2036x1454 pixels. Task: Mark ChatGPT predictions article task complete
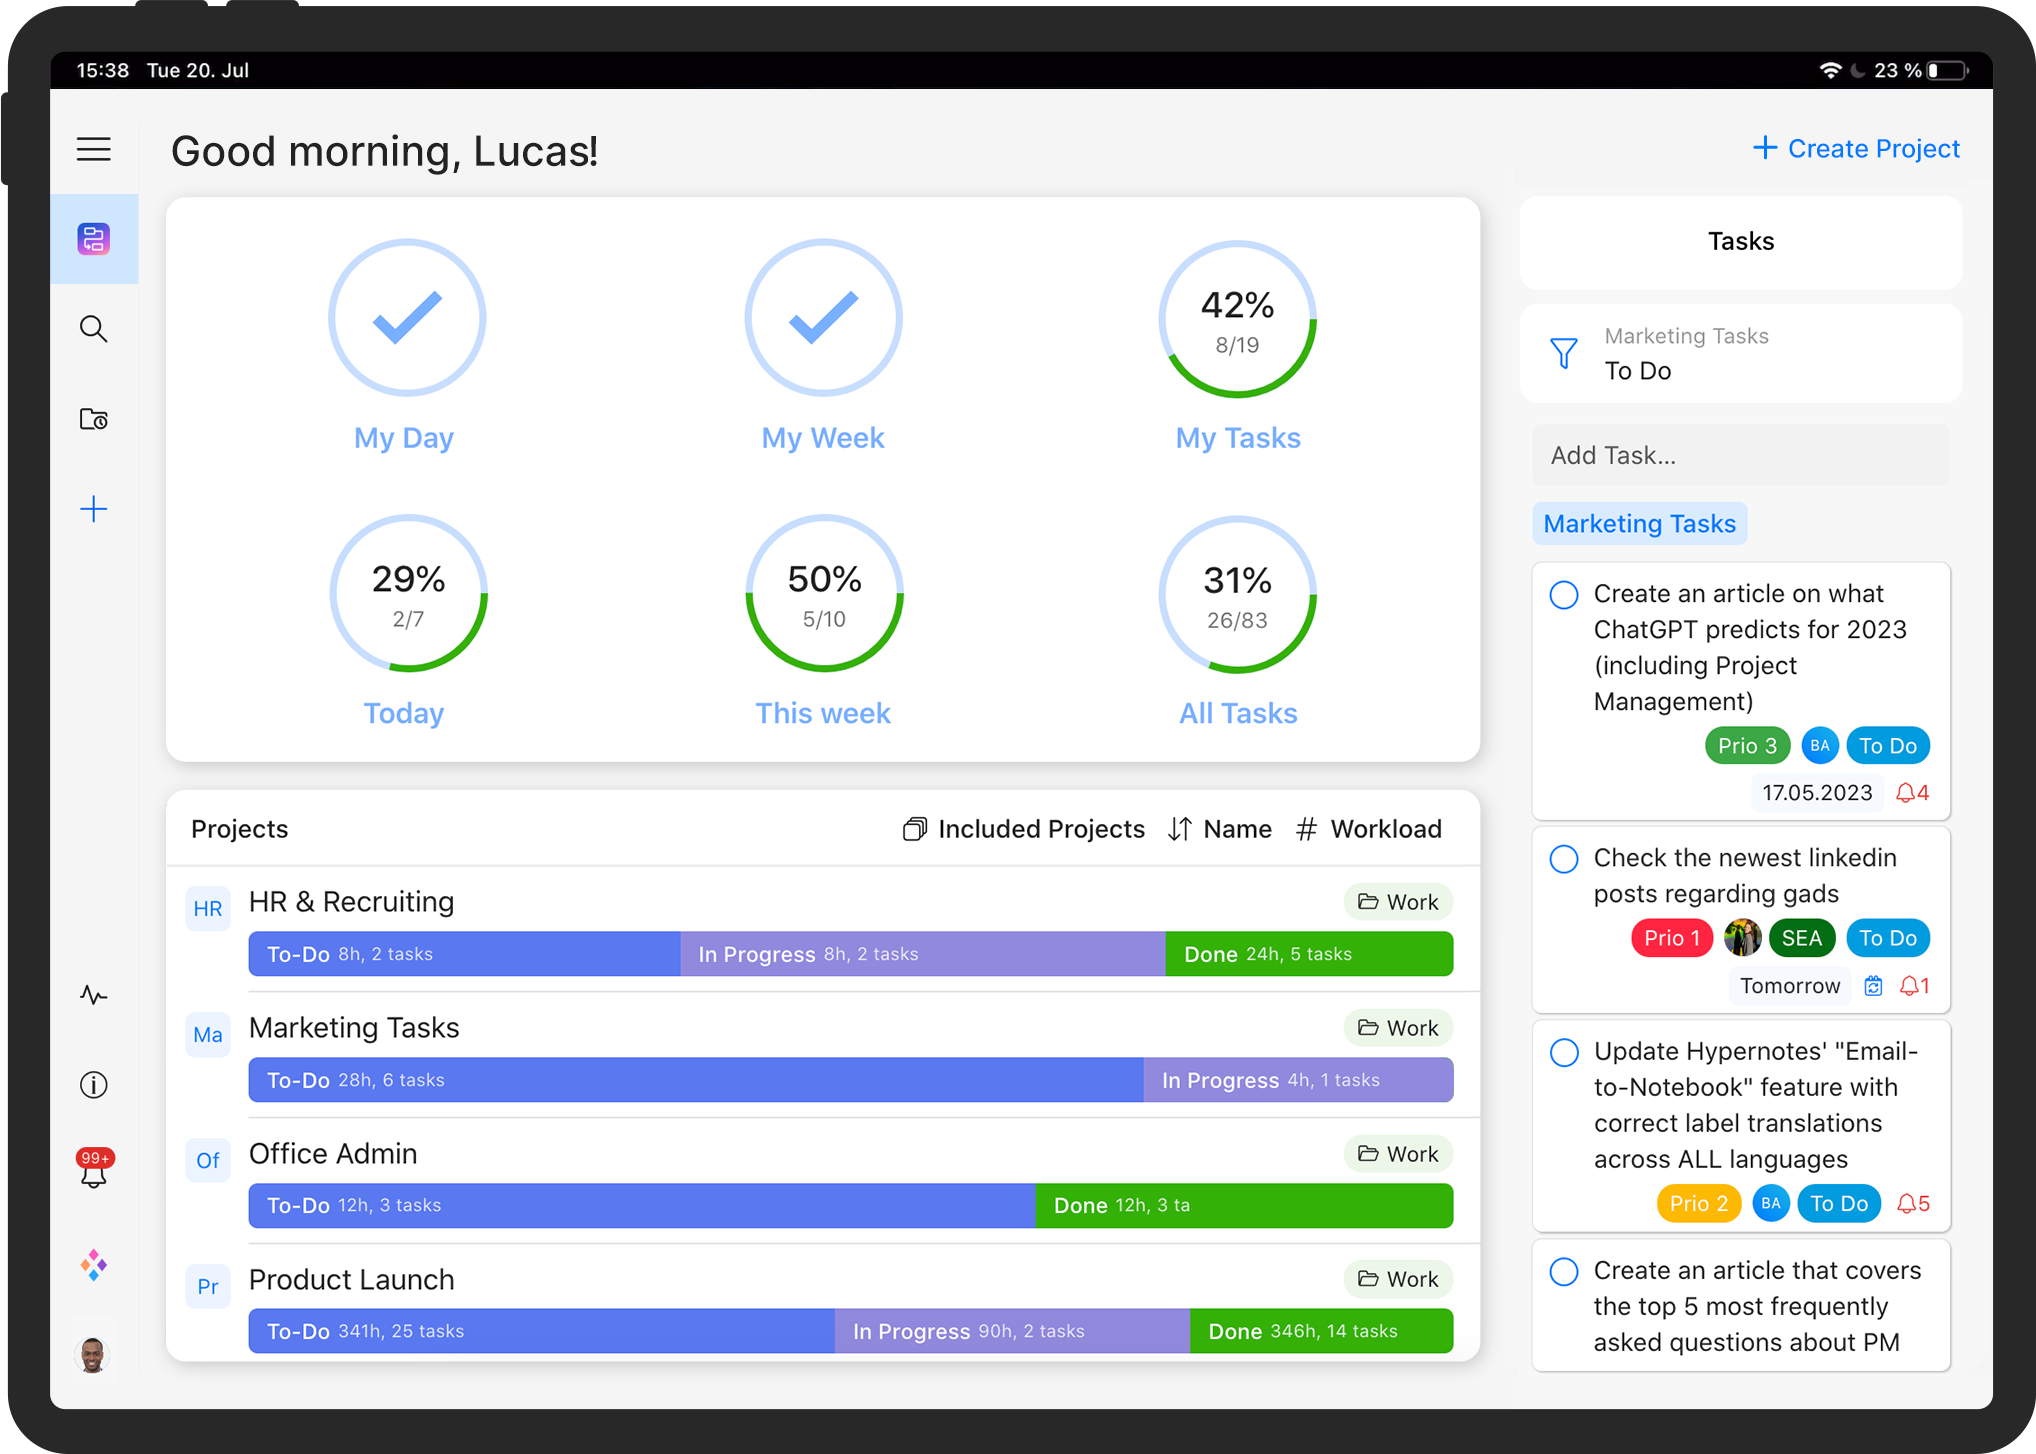coord(1564,595)
